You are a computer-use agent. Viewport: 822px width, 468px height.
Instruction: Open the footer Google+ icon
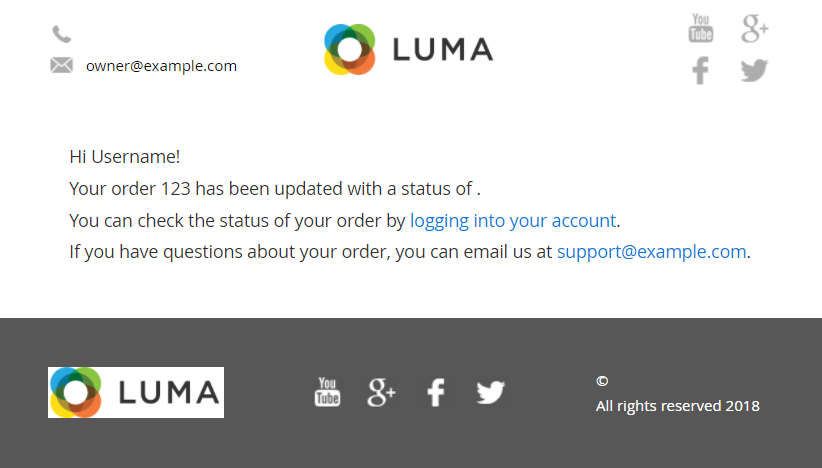pos(381,392)
